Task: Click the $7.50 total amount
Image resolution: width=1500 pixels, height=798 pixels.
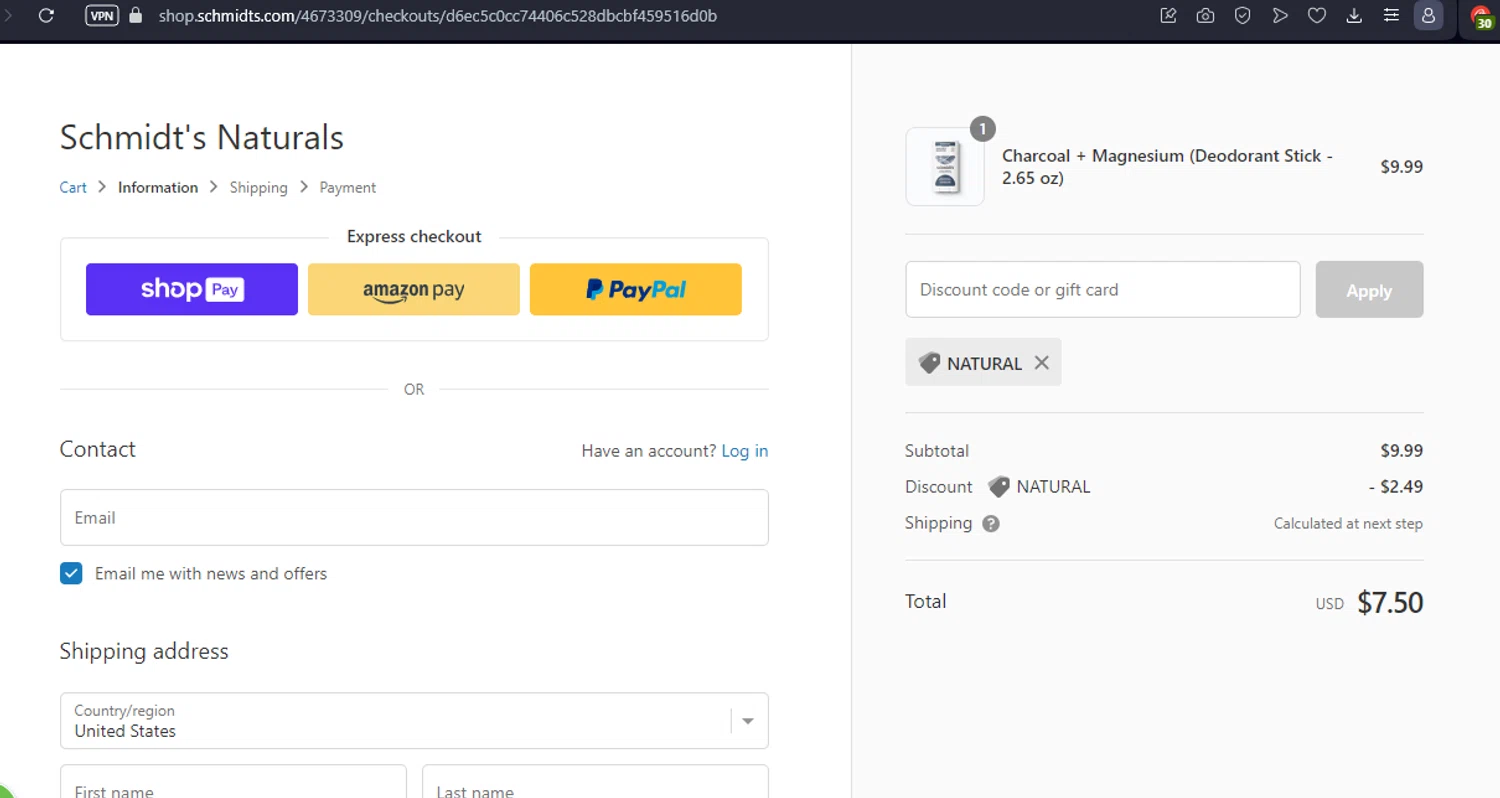Action: click(x=1390, y=602)
